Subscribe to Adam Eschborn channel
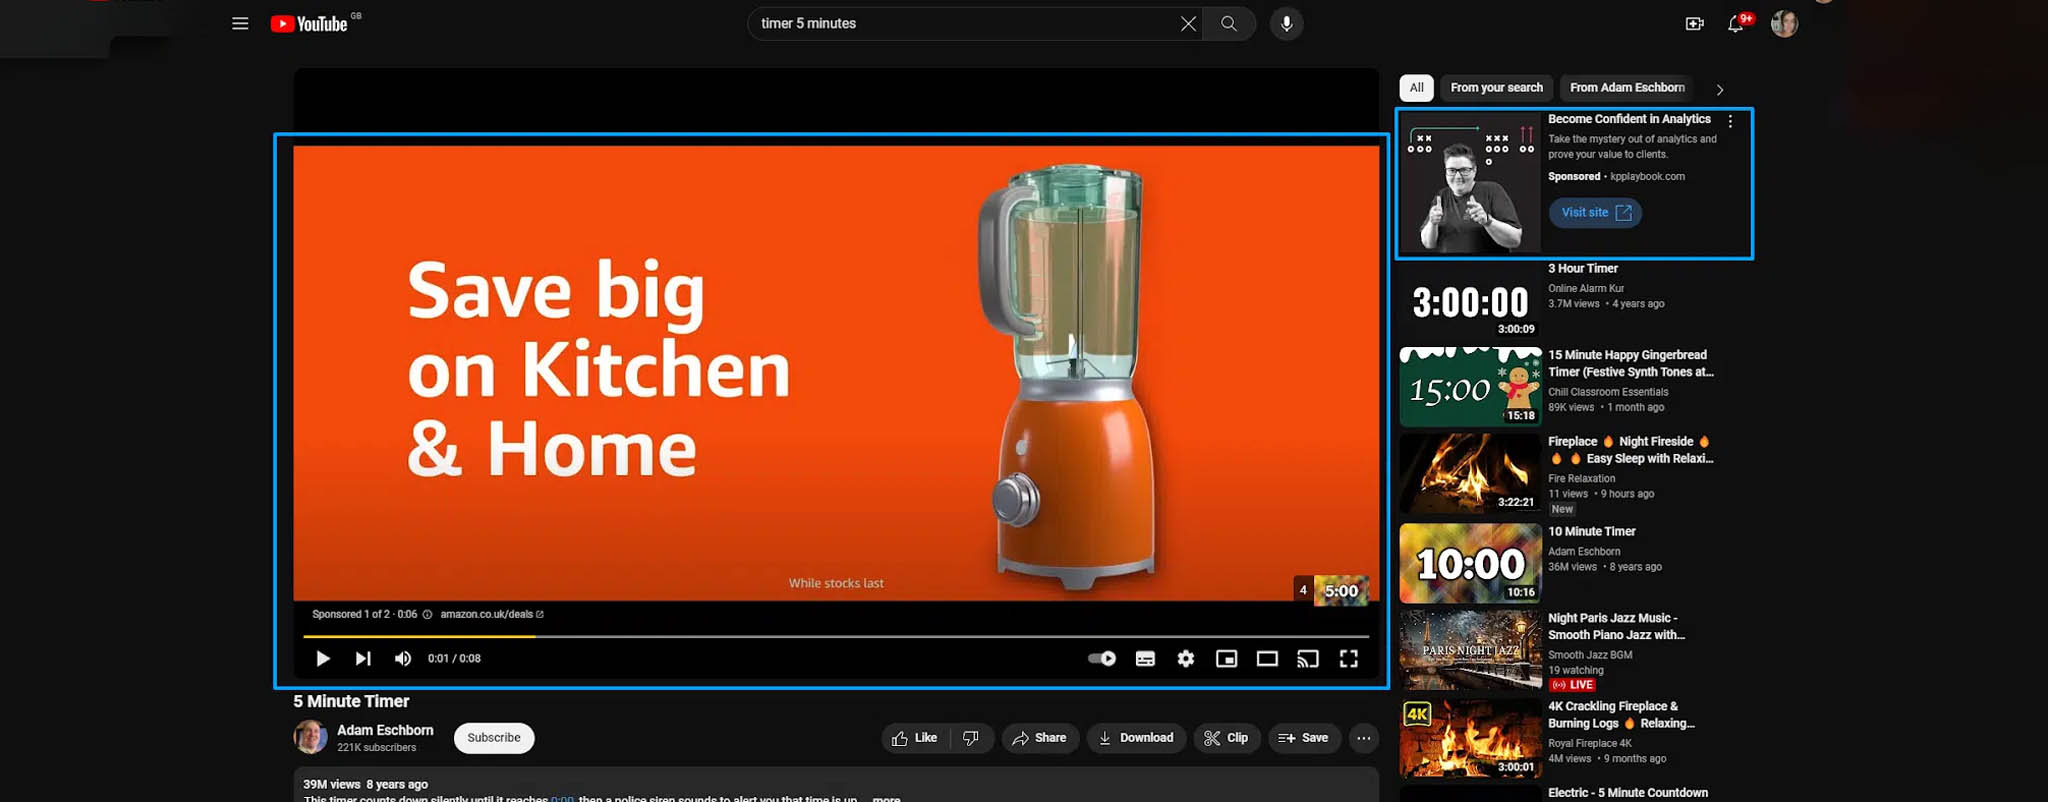Viewport: 2048px width, 802px height. click(x=494, y=738)
